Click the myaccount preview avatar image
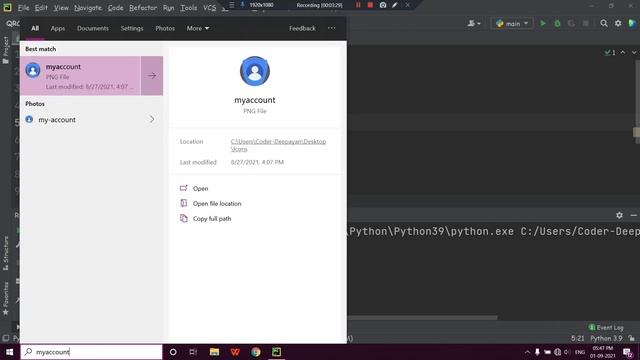This screenshot has width=640, height=360. tap(255, 71)
